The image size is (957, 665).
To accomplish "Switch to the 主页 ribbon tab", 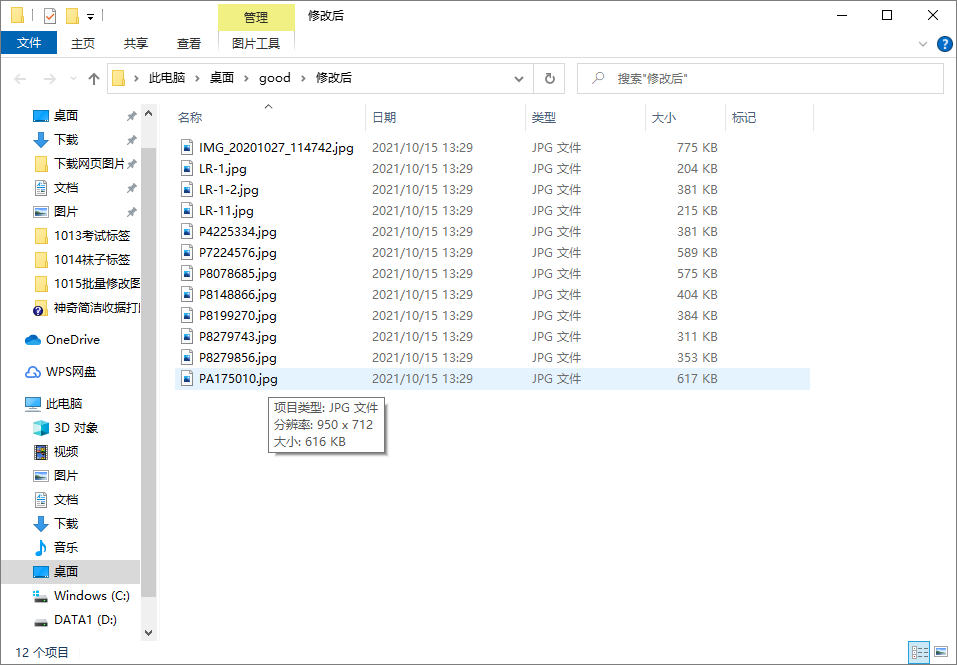I will pyautogui.click(x=83, y=43).
